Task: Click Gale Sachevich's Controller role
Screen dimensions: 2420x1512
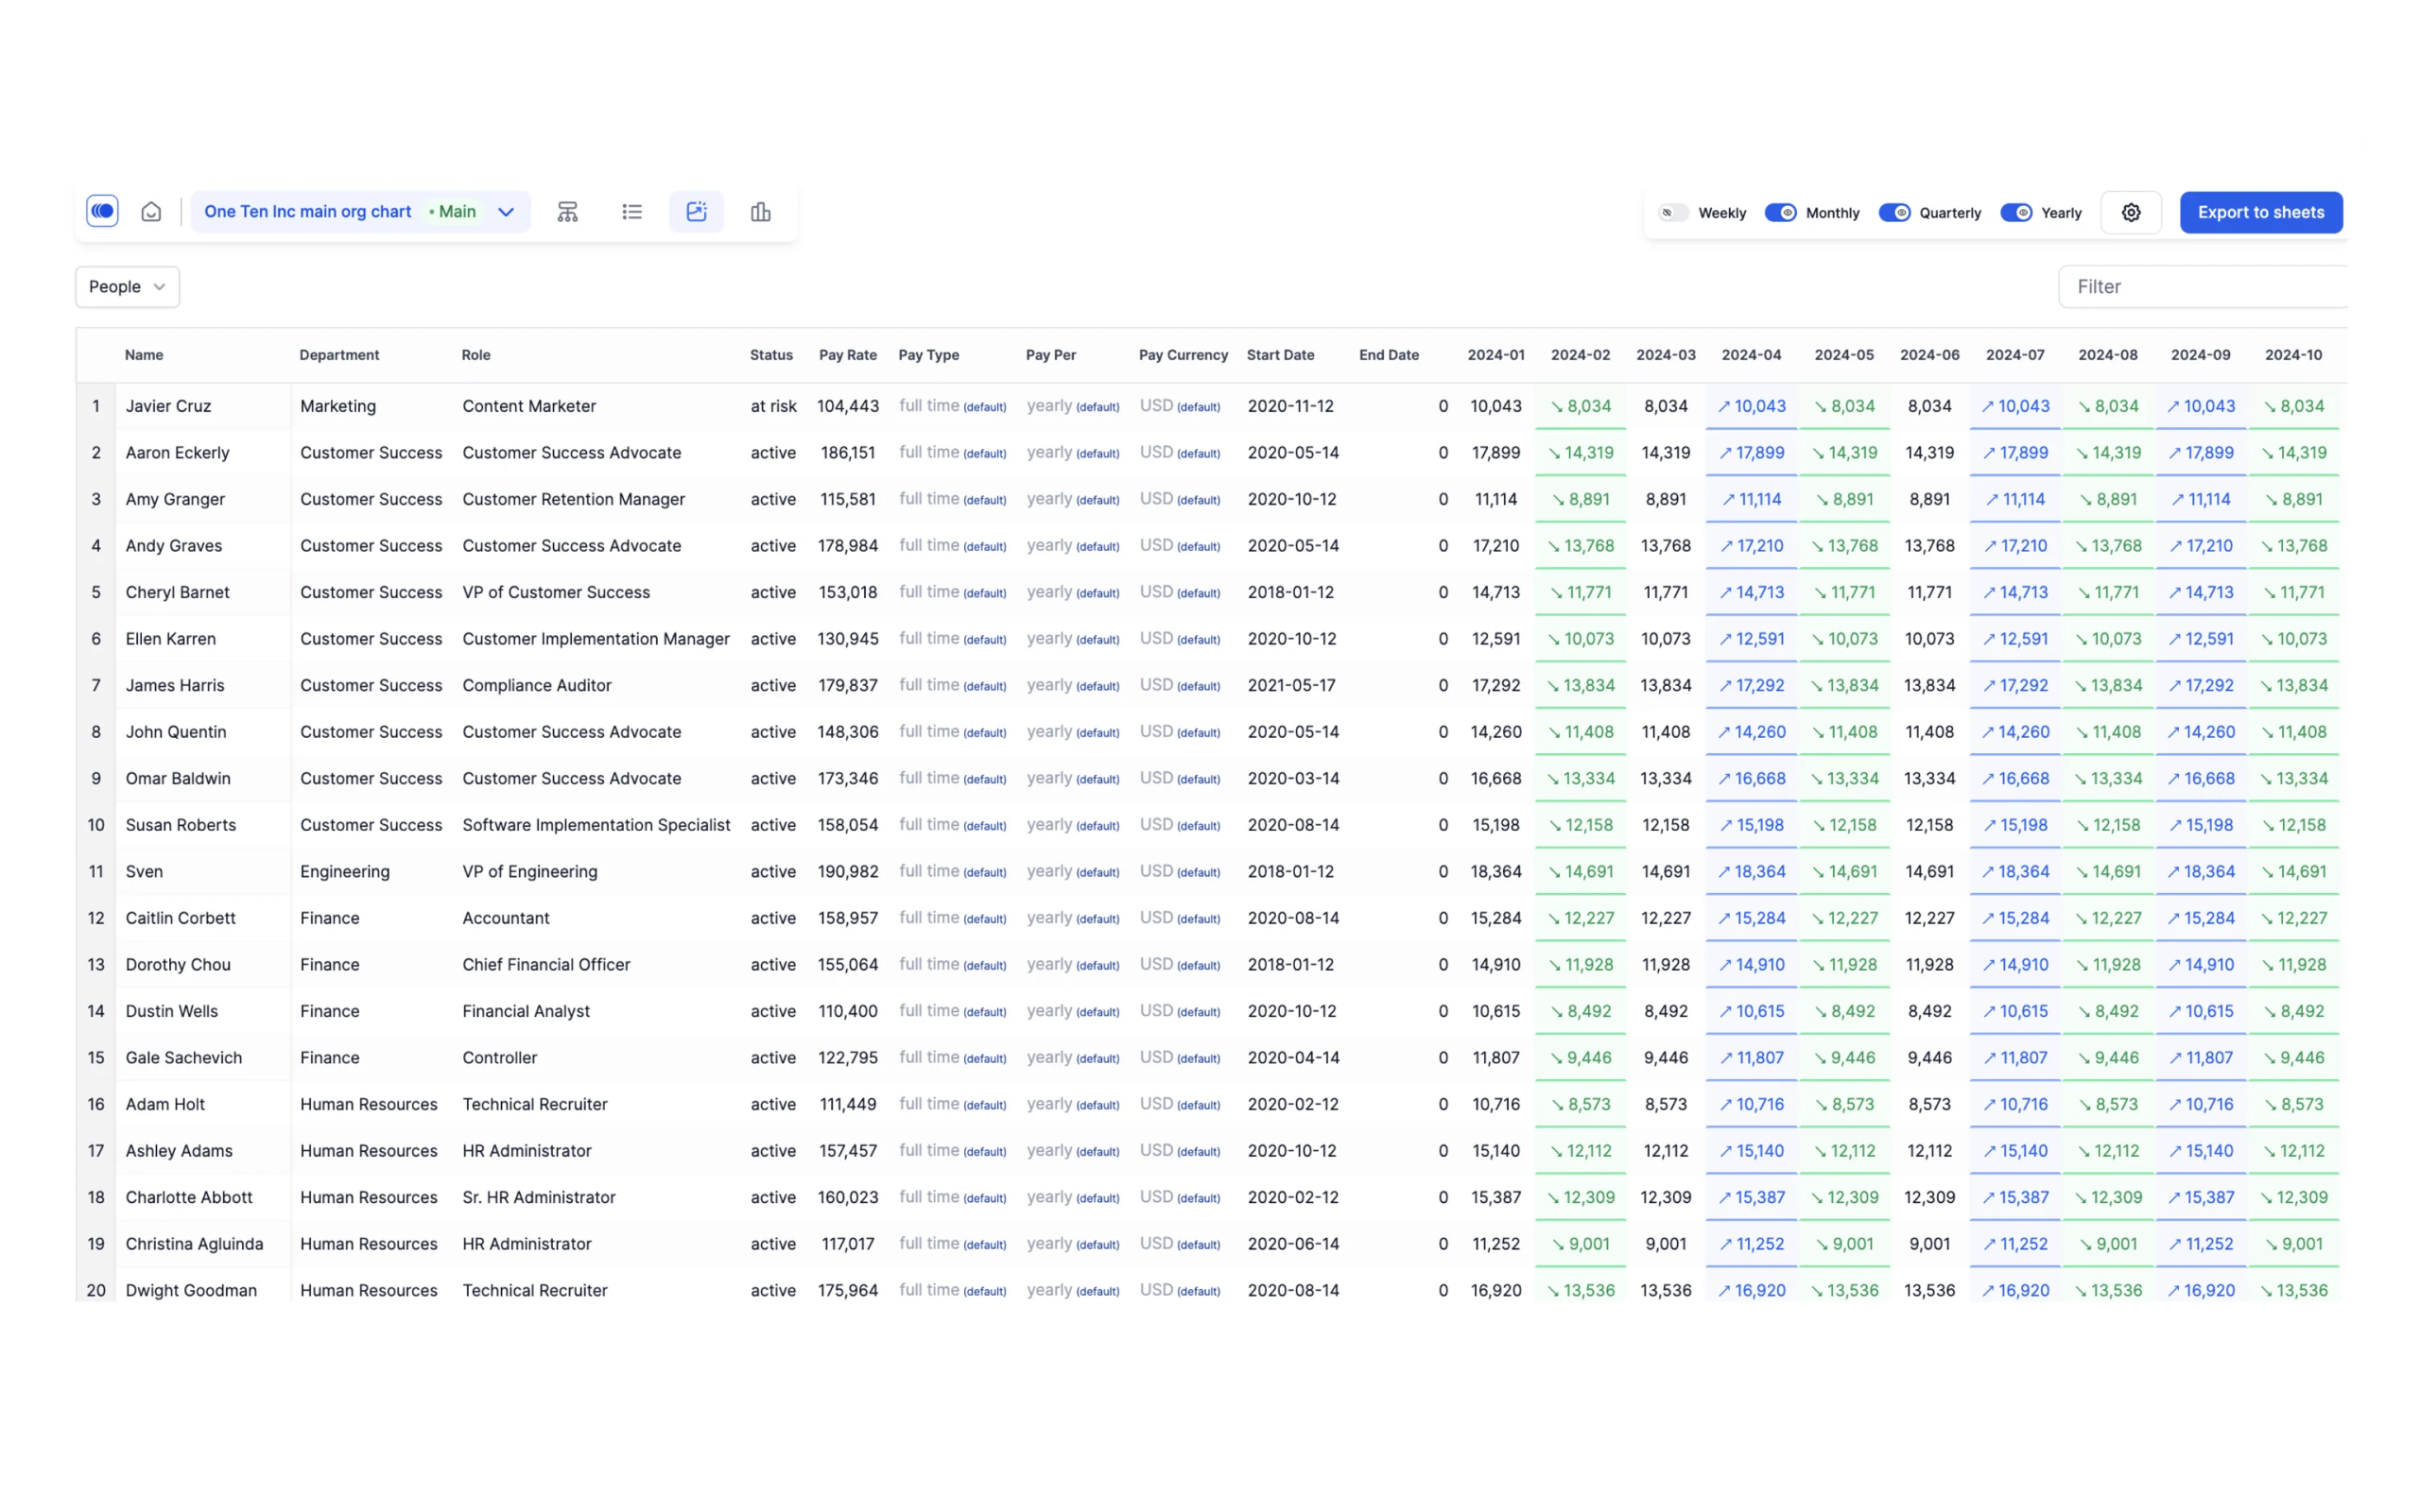Action: pos(499,1057)
